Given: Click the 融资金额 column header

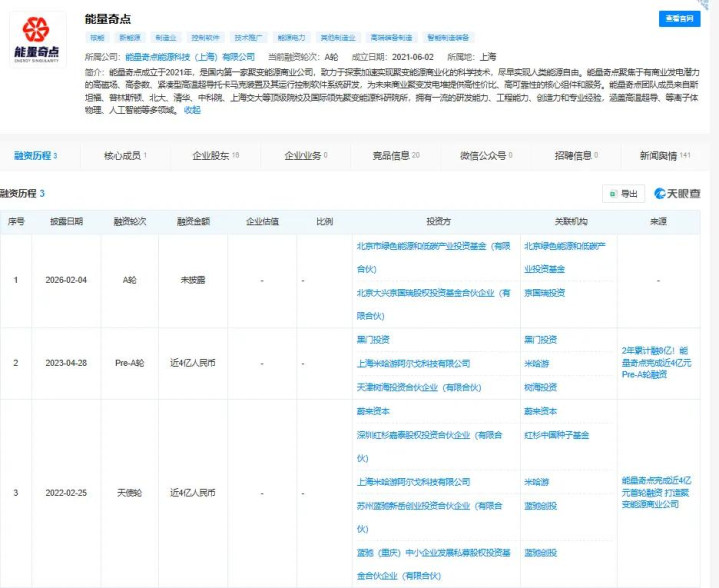Looking at the screenshot, I should pyautogui.click(x=193, y=222).
